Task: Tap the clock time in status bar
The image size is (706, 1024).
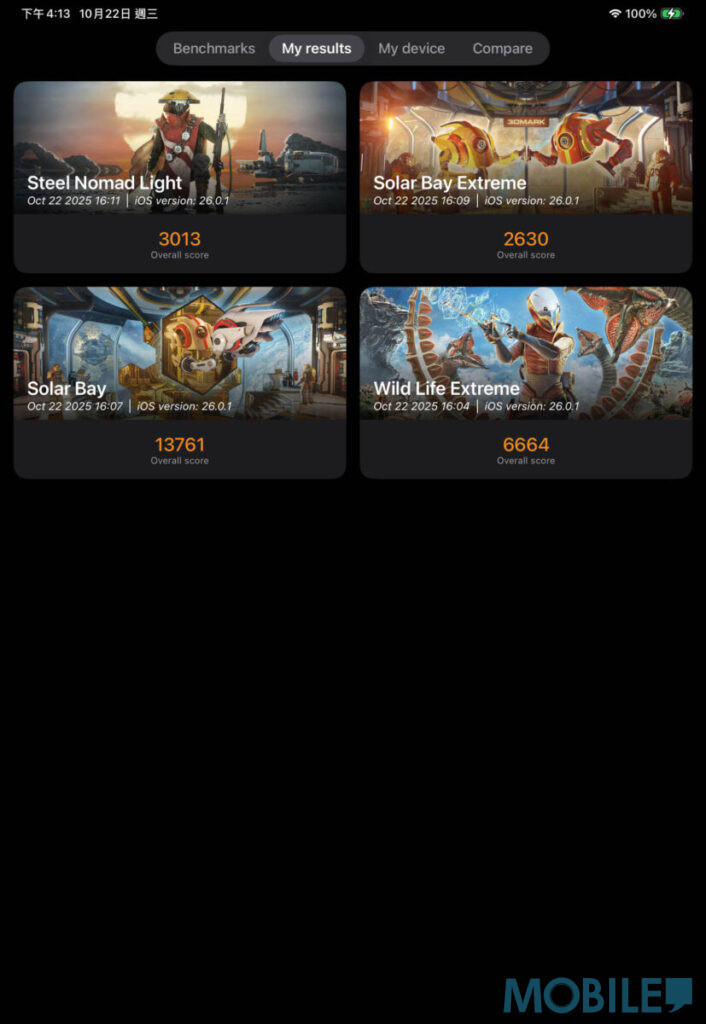Action: click(x=46, y=13)
